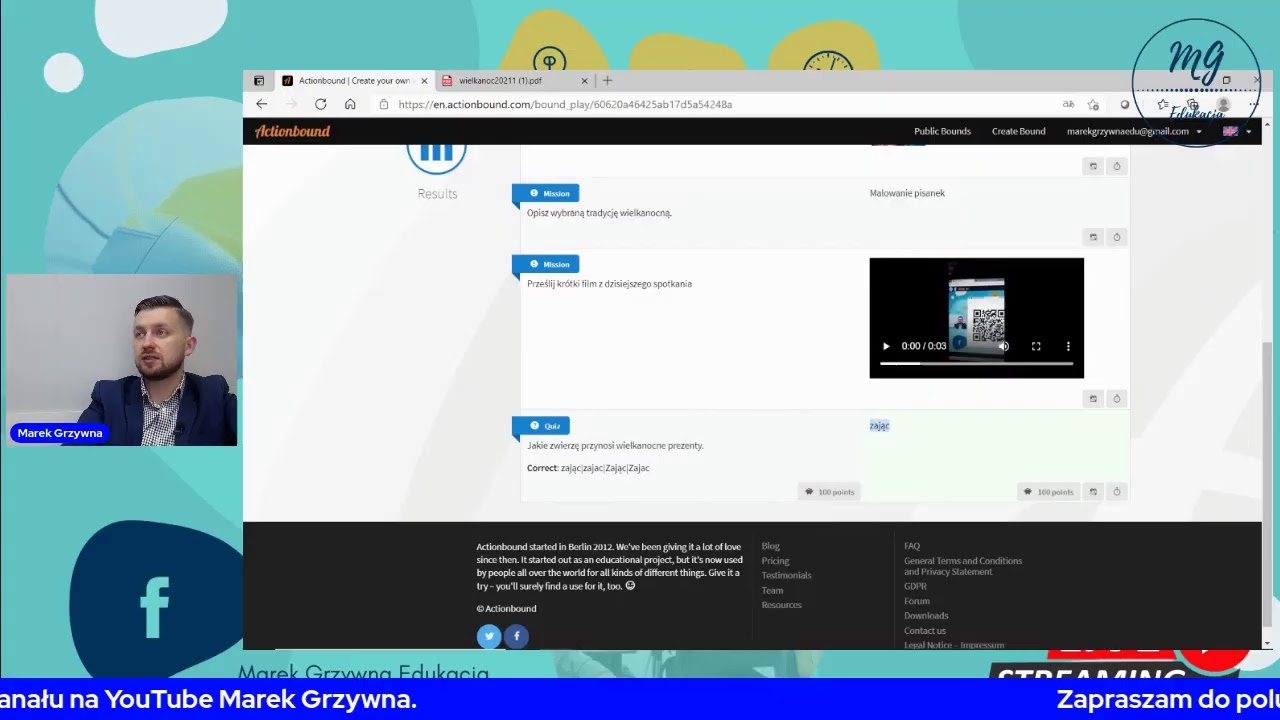Open Create Bound menu item
This screenshot has height=720, width=1280.
1018,131
